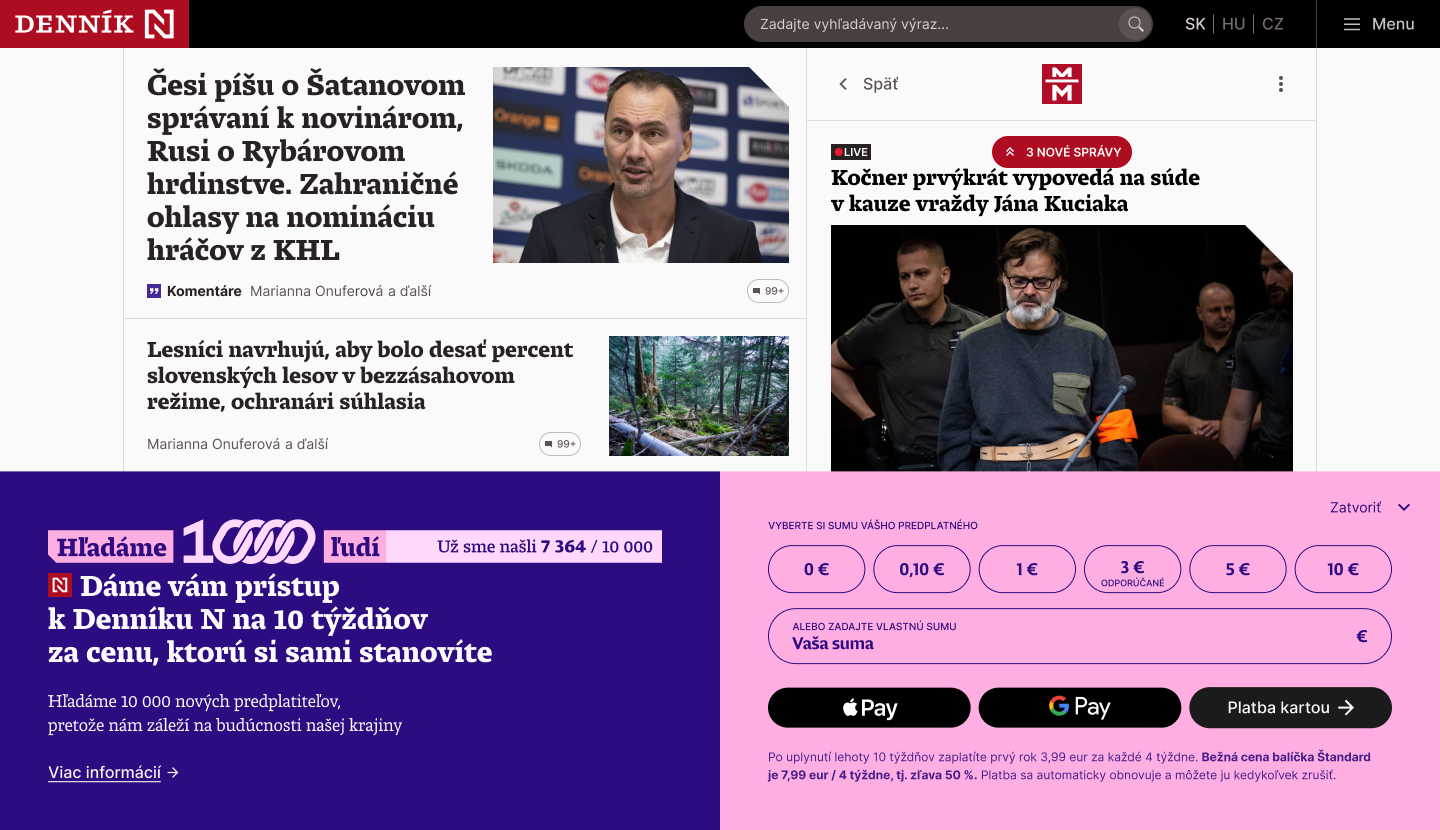Select the 0 € subscription amount
The width and height of the screenshot is (1440, 830).
(x=816, y=569)
